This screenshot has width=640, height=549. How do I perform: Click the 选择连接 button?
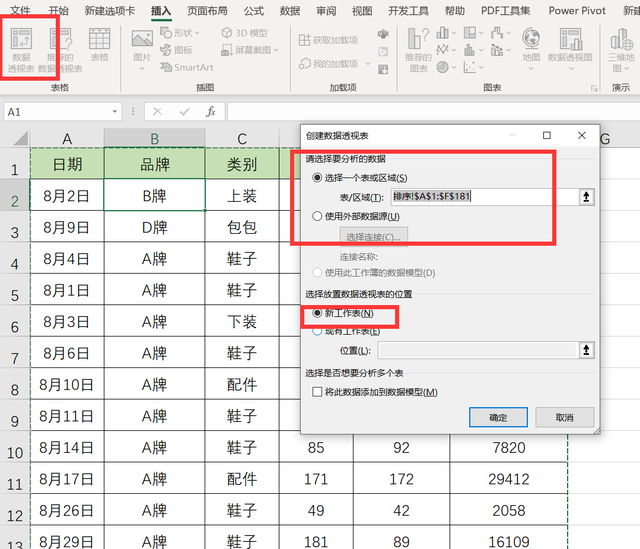373,237
